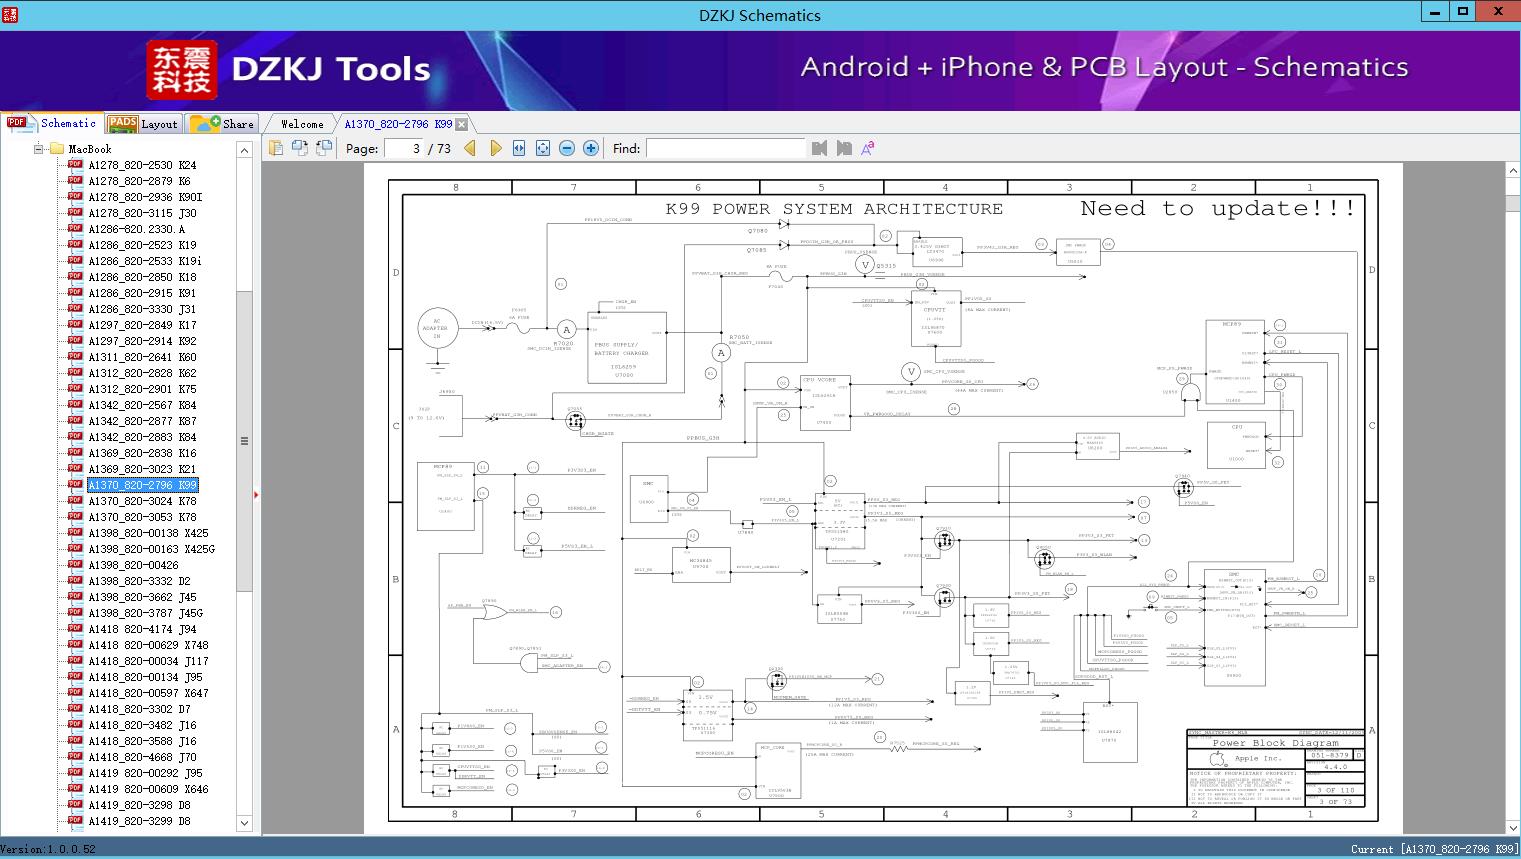Image resolution: width=1521 pixels, height=859 pixels.
Task: Open A1311_820-2641 K60 schematic
Action: tap(142, 357)
